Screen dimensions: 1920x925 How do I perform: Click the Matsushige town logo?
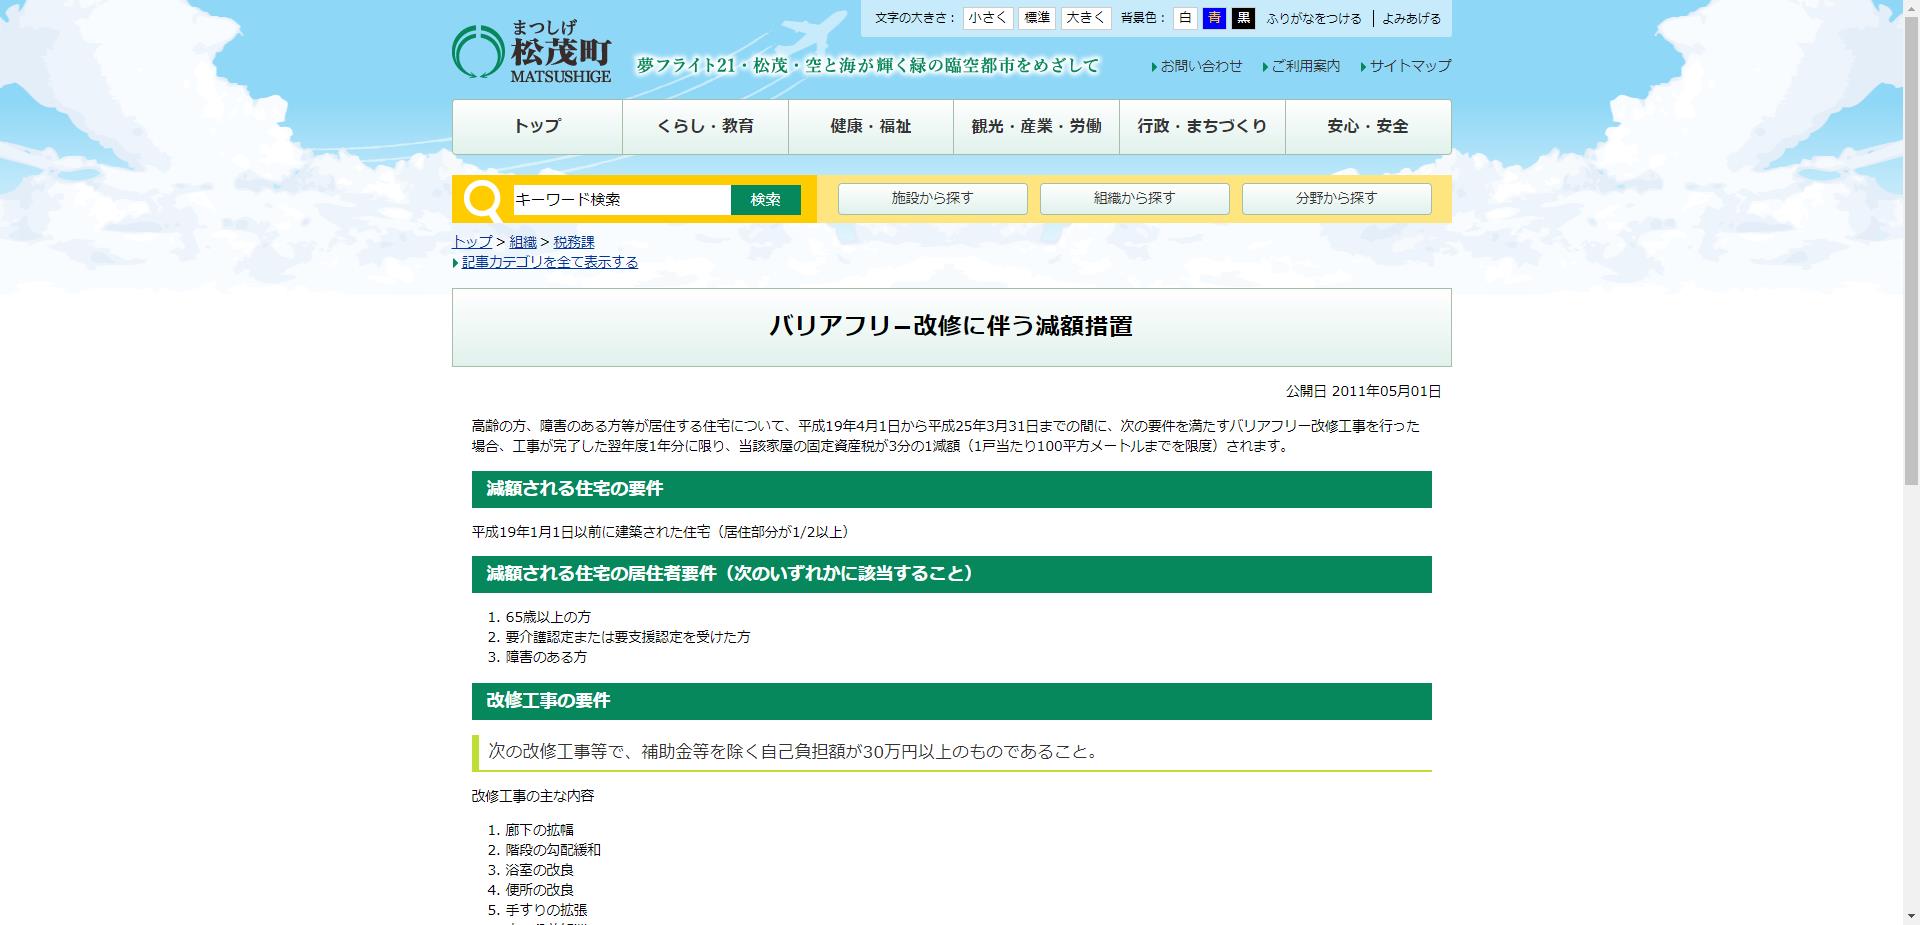coord(530,54)
